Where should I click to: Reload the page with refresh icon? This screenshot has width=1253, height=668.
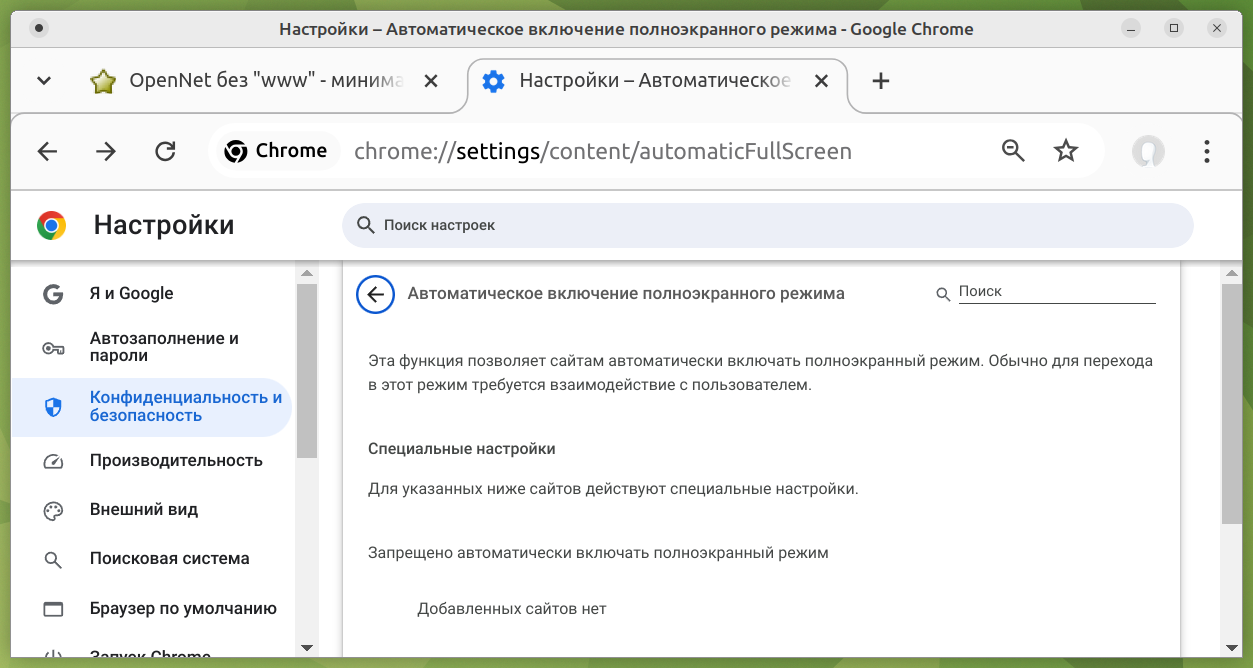(x=165, y=151)
